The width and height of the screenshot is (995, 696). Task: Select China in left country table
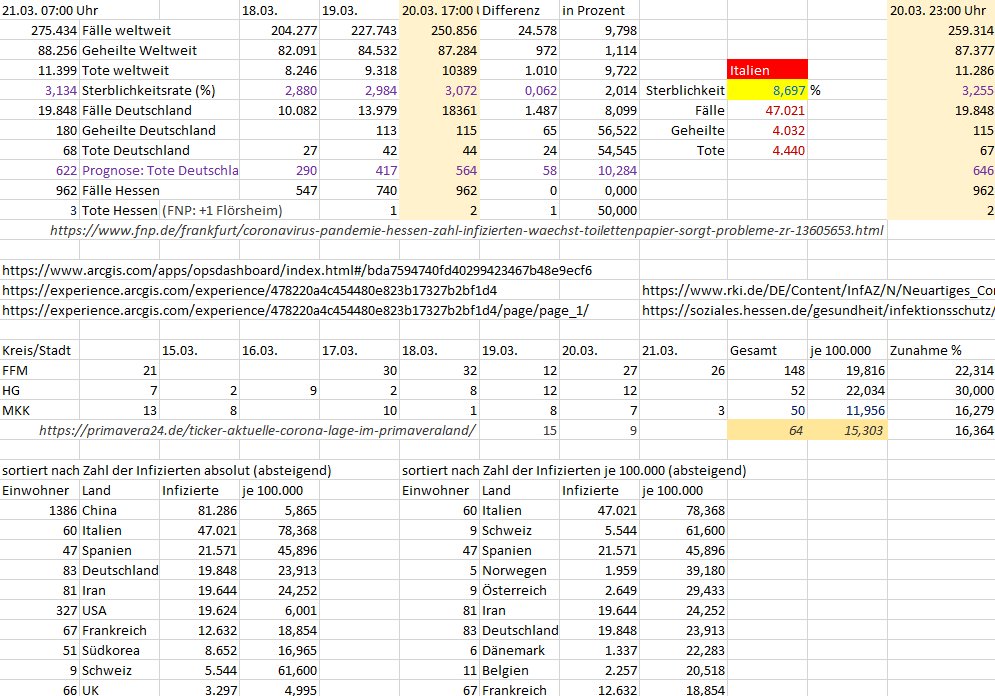coord(120,510)
